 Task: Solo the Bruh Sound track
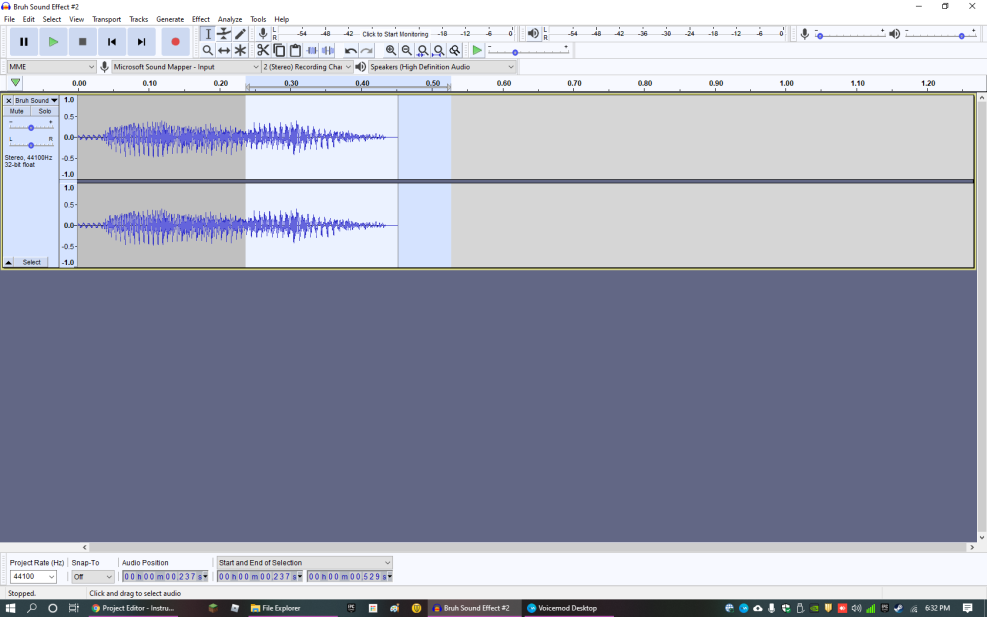coord(45,111)
